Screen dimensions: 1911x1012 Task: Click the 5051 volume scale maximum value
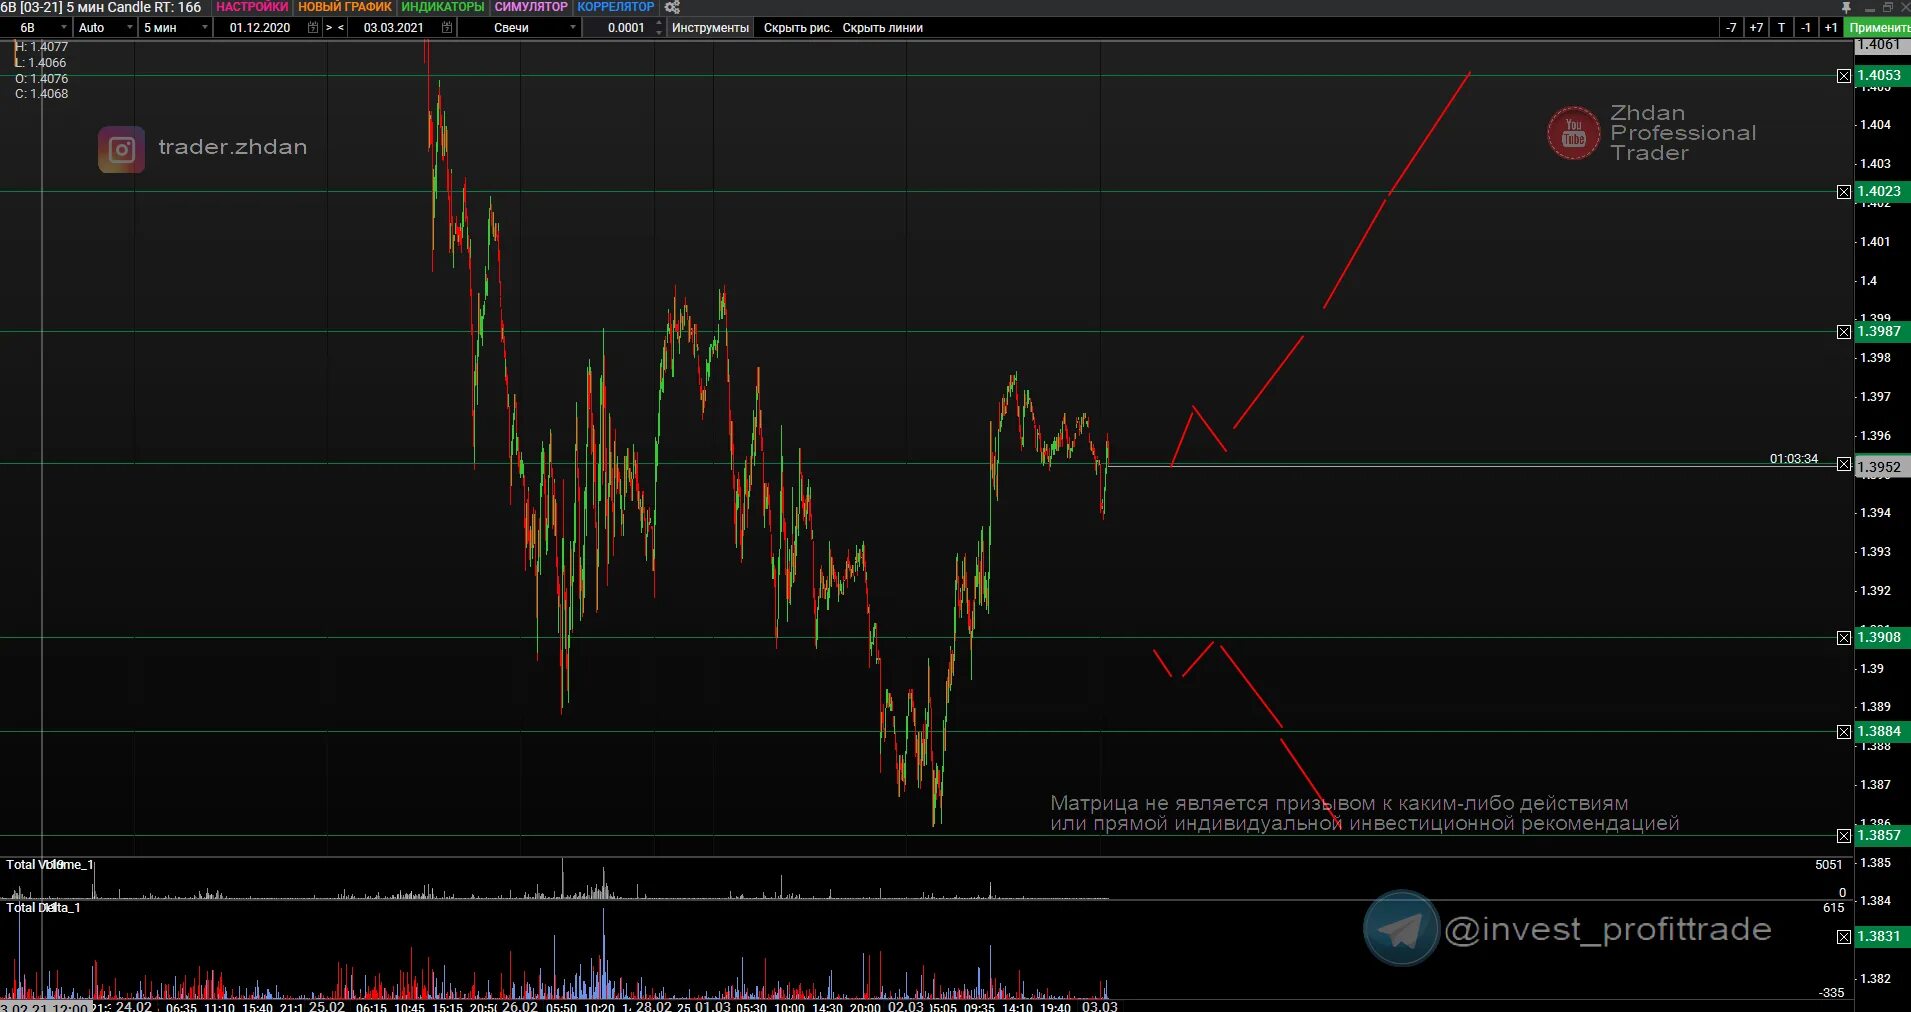point(1829,865)
